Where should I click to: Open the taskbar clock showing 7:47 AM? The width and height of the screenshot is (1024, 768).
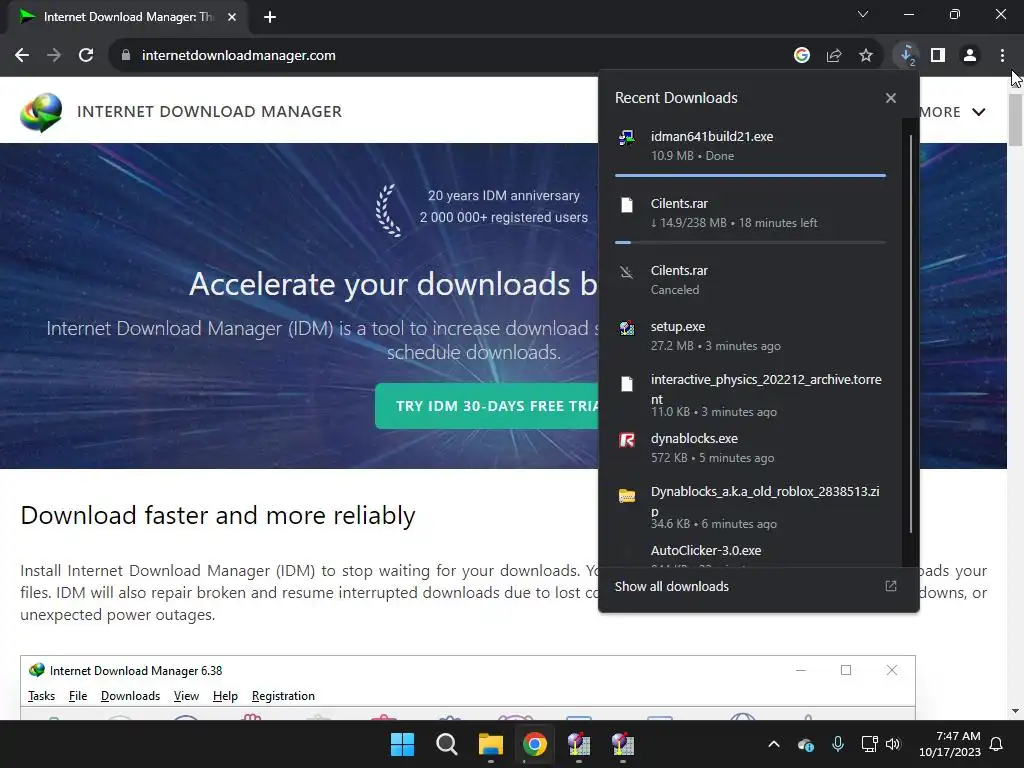click(950, 744)
